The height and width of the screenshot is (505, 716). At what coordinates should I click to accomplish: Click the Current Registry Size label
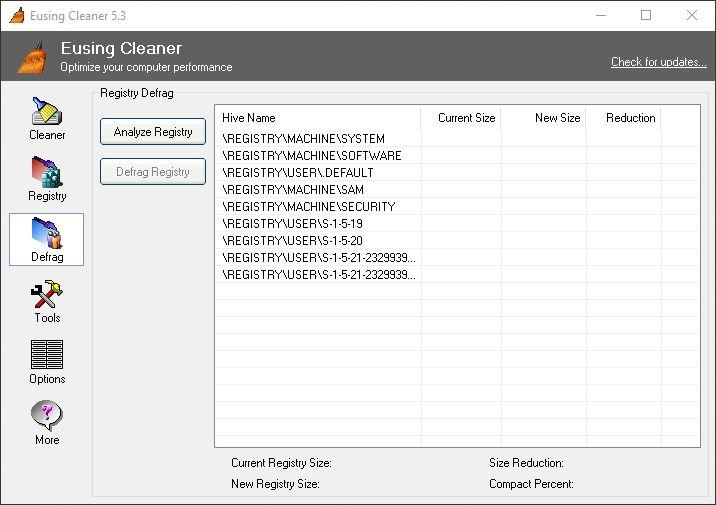tap(281, 463)
